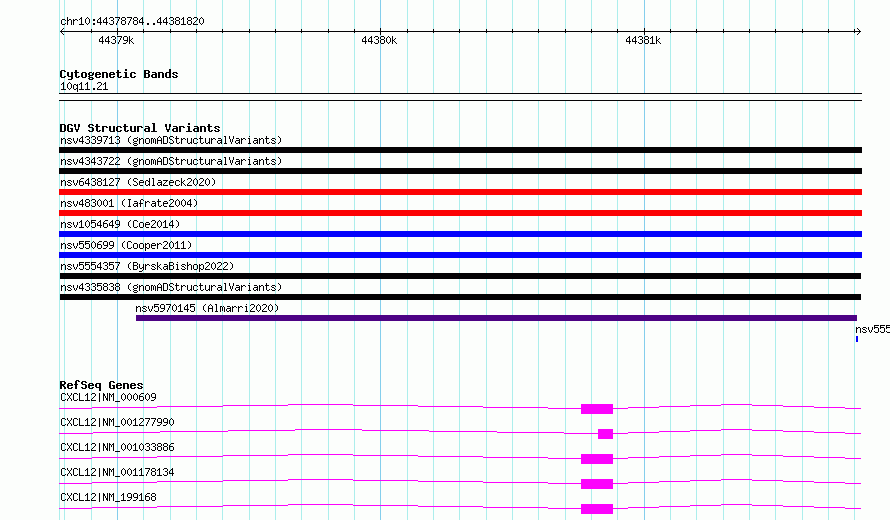Click the 10q11.21 cytogenetic band bar
The width and height of the screenshot is (890, 520).
[x=460, y=97]
